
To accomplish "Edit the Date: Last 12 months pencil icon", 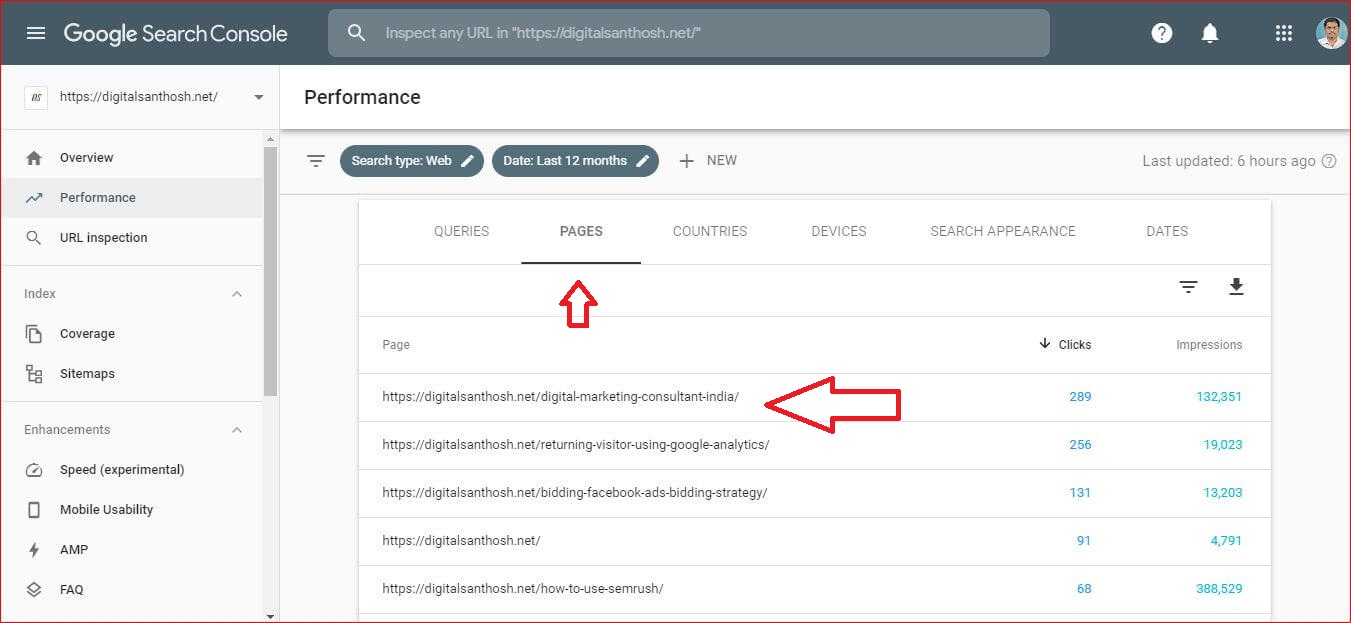I will click(x=642, y=161).
